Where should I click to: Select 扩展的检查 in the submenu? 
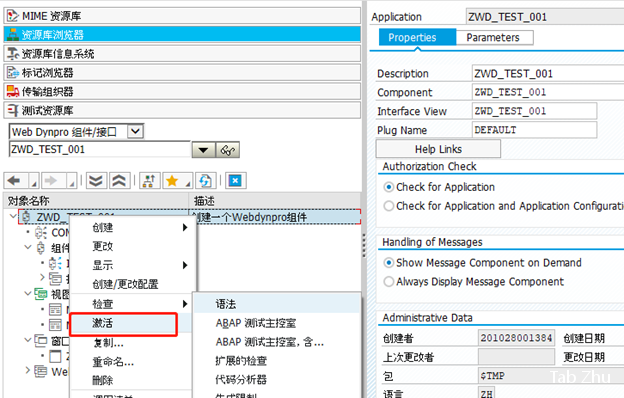277,361
